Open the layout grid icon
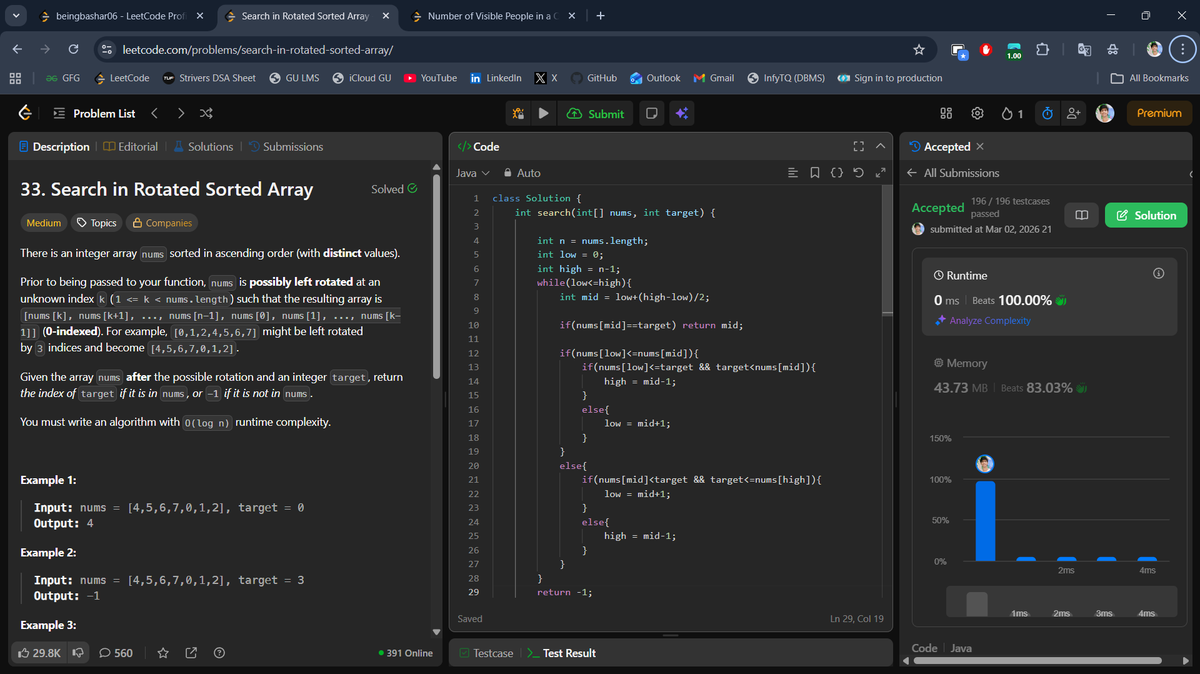Viewport: 1200px width, 674px height. tap(946, 114)
